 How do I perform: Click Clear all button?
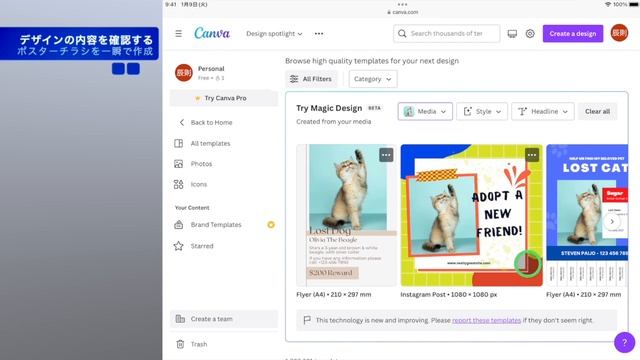point(597,111)
